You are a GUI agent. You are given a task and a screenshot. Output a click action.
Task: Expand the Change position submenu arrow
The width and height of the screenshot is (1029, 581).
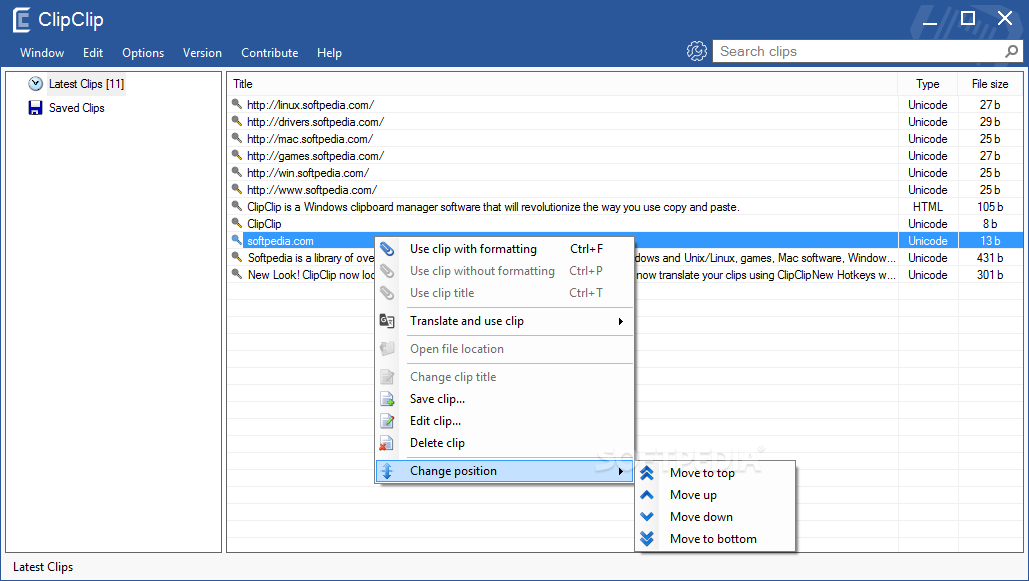pos(621,471)
